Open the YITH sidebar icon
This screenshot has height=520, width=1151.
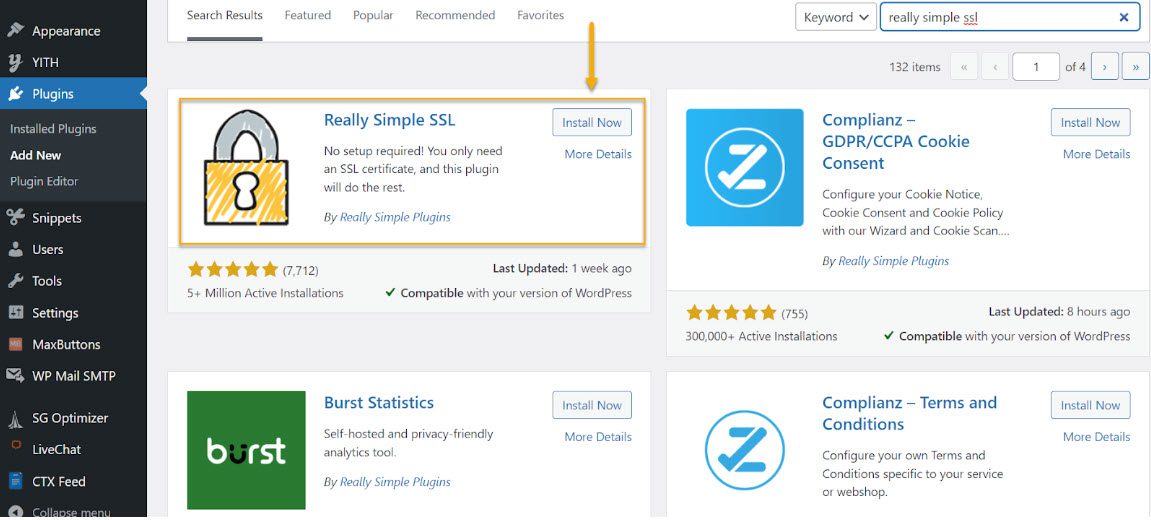point(15,62)
